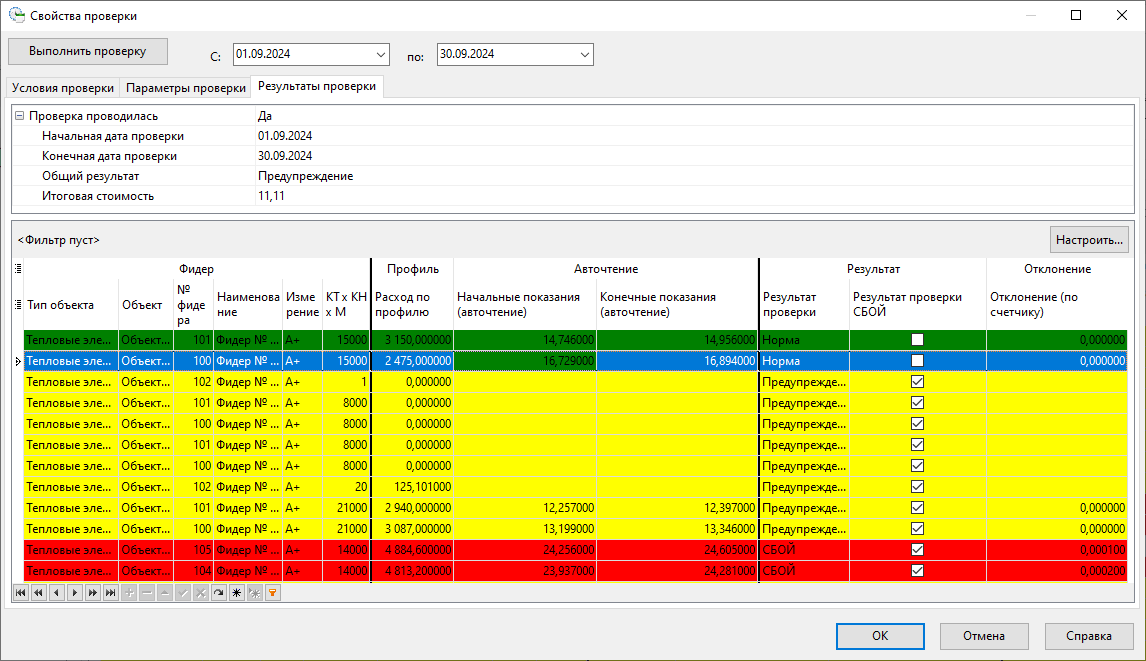Image resolution: width=1146 pixels, height=661 pixels.
Task: Go to previous record arrow
Action: click(55, 593)
